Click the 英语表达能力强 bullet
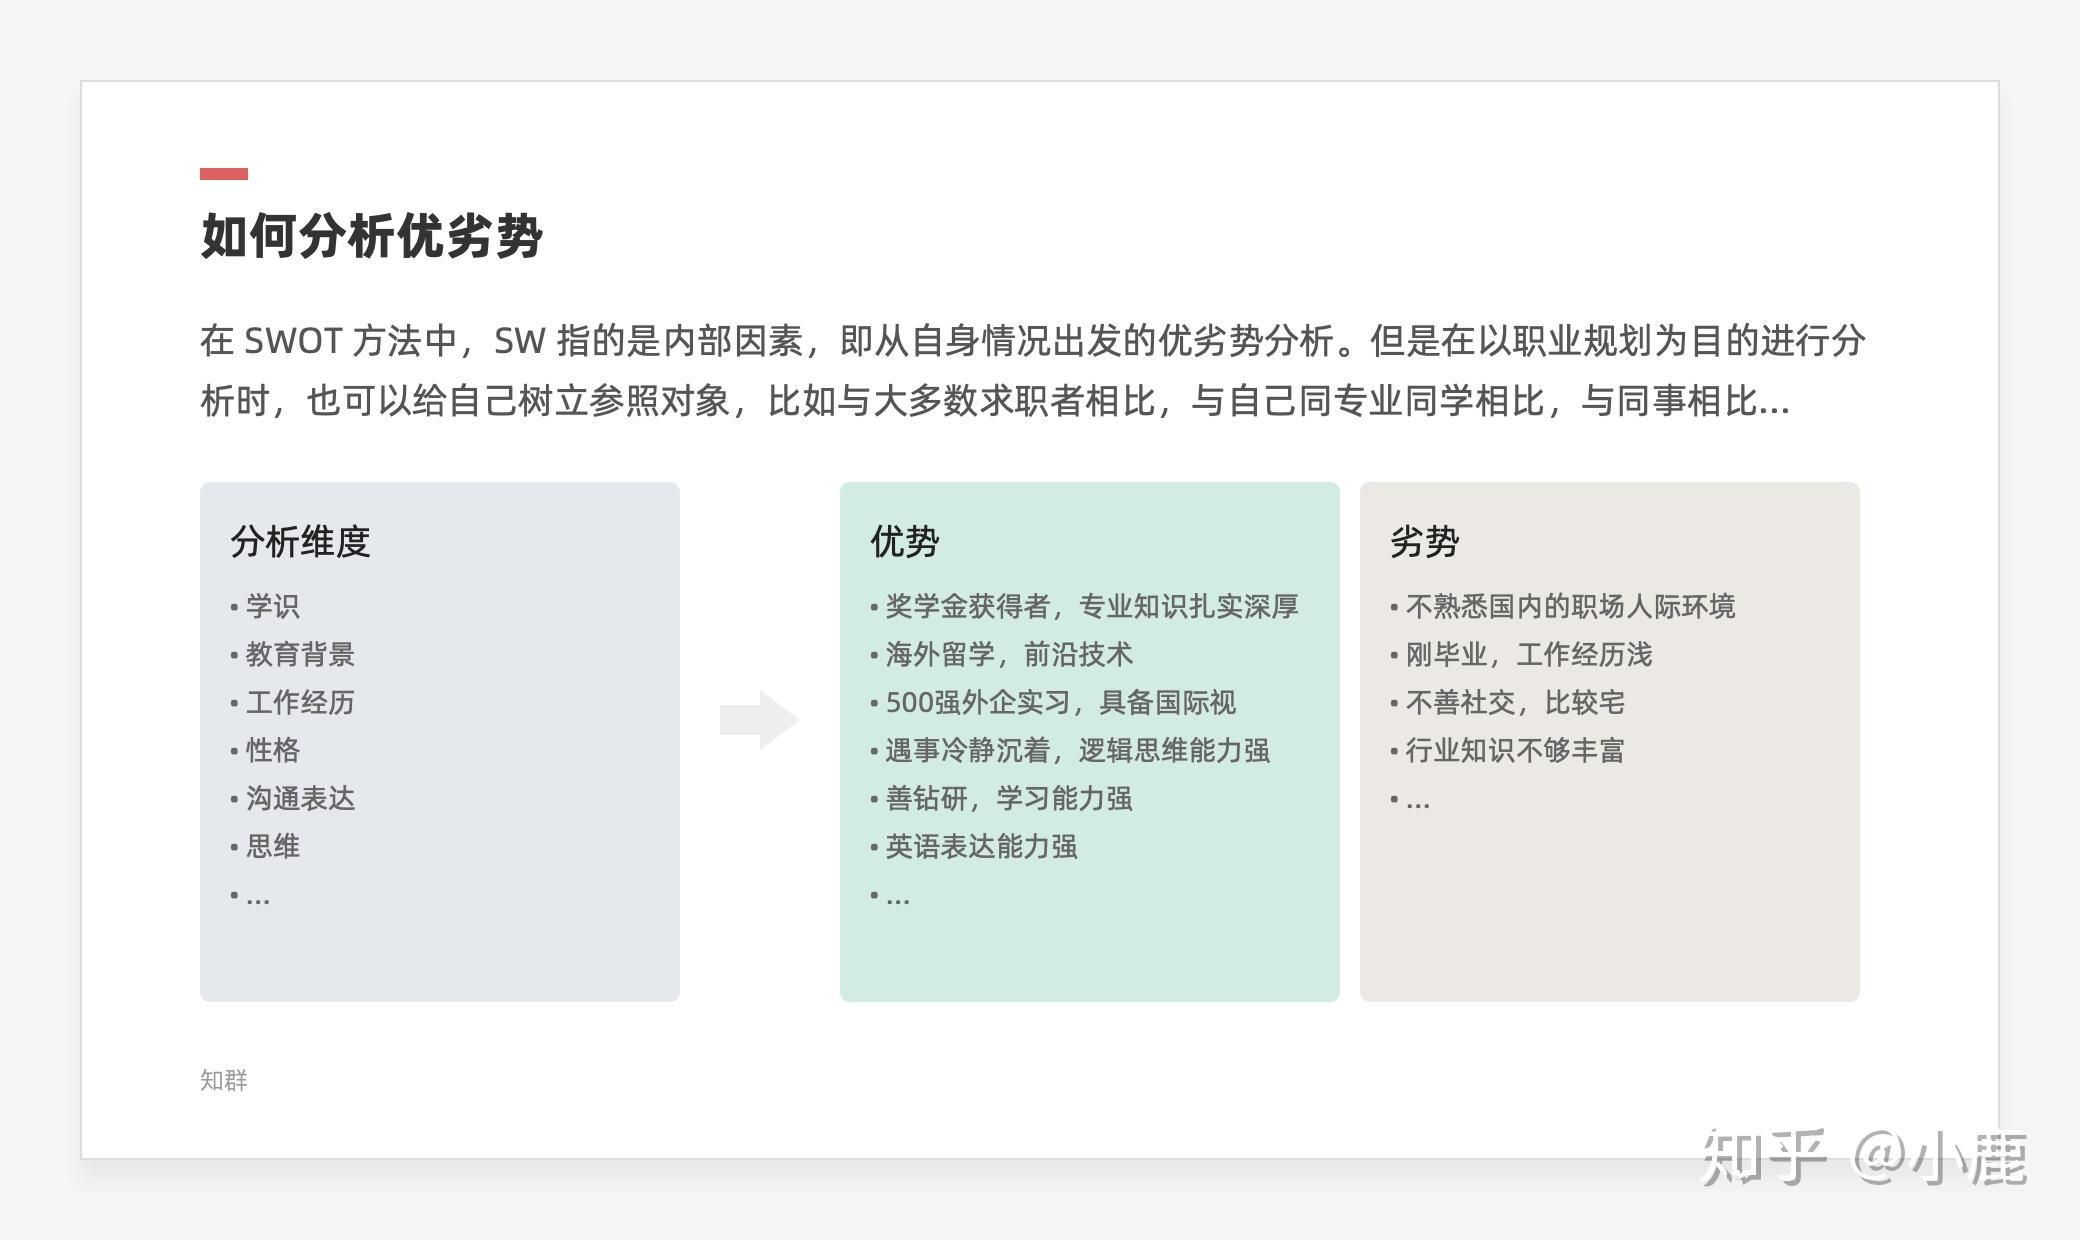This screenshot has width=2080, height=1240. [x=974, y=846]
